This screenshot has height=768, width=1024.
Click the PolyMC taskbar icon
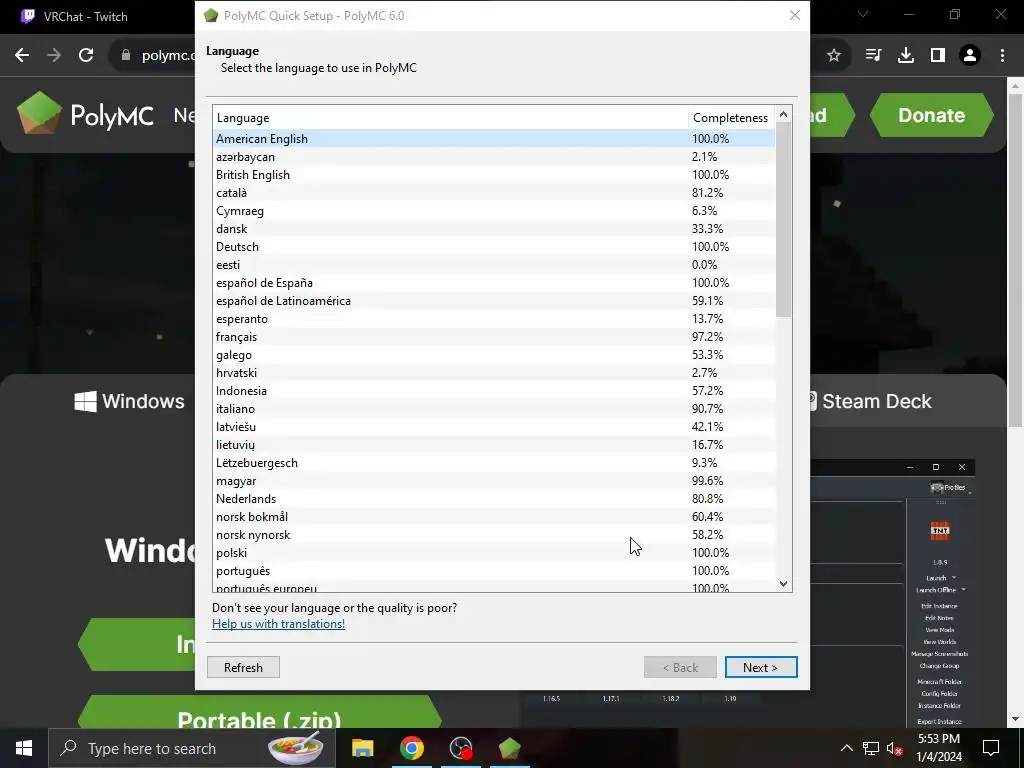pyautogui.click(x=509, y=748)
